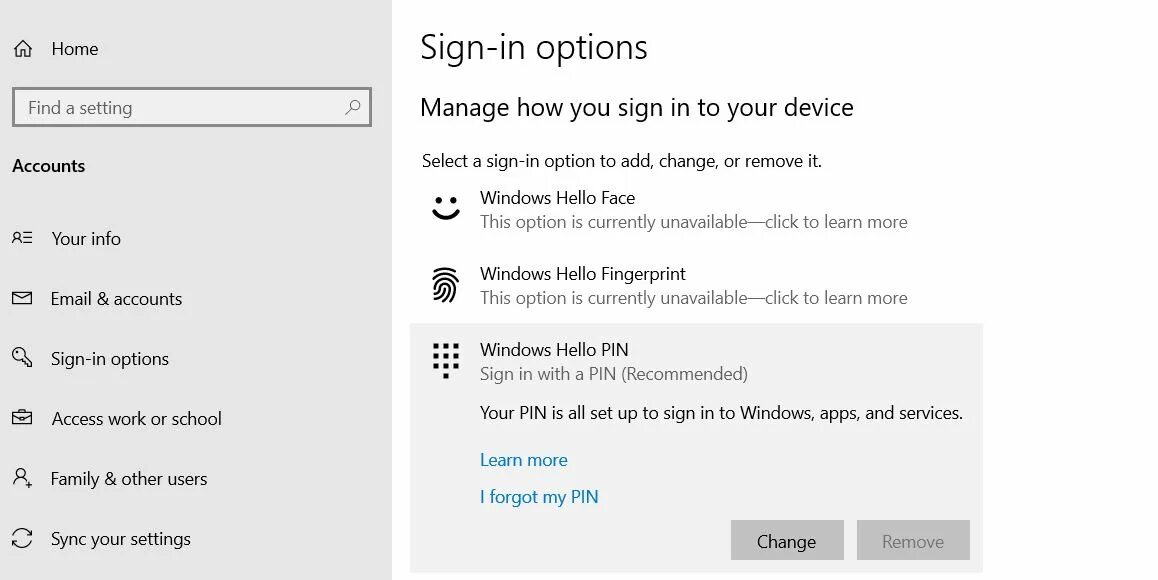1158x580 pixels.
Task: Expand the Windows Hello Fingerprint option
Action: click(x=582, y=274)
